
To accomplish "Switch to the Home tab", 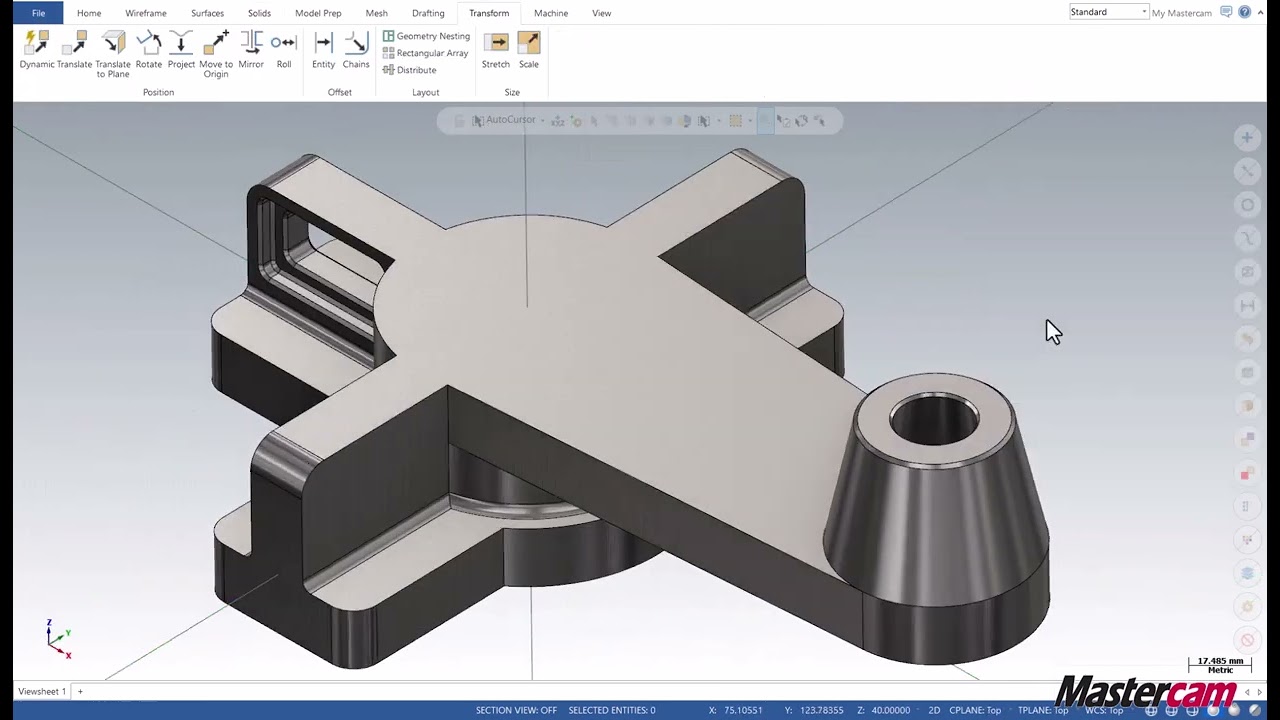I will pyautogui.click(x=89, y=13).
